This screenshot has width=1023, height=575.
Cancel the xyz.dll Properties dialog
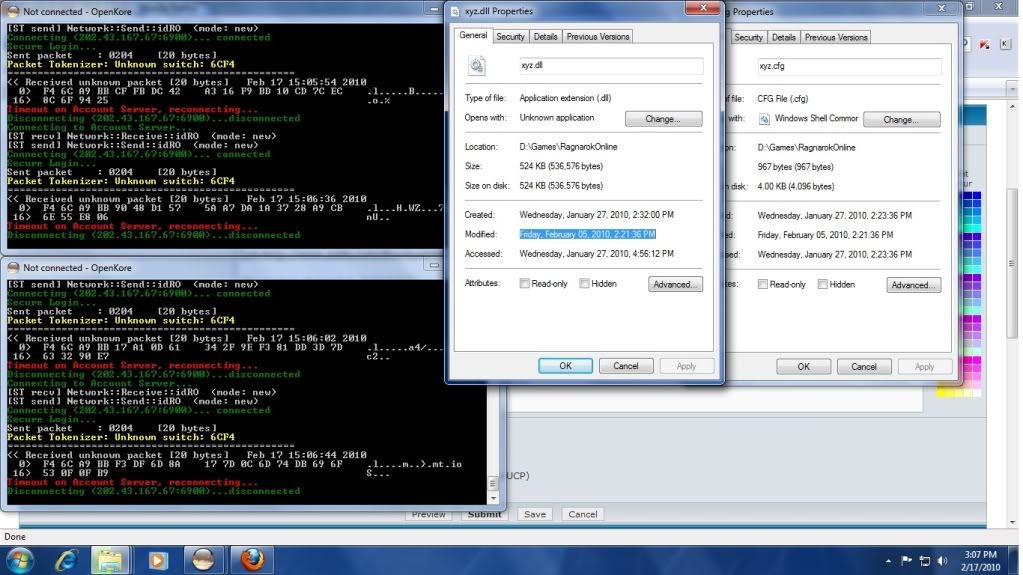pos(626,366)
